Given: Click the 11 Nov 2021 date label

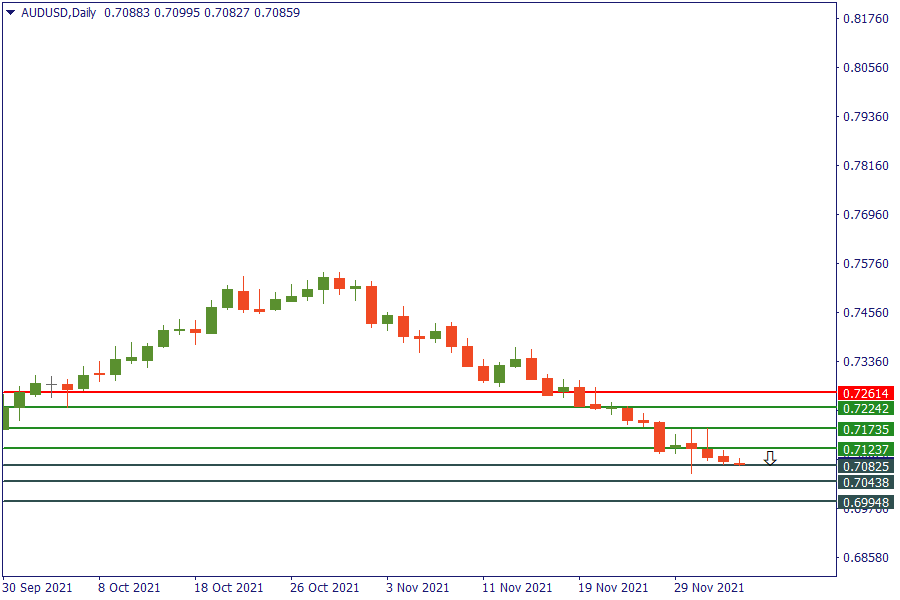Looking at the screenshot, I should 517,588.
